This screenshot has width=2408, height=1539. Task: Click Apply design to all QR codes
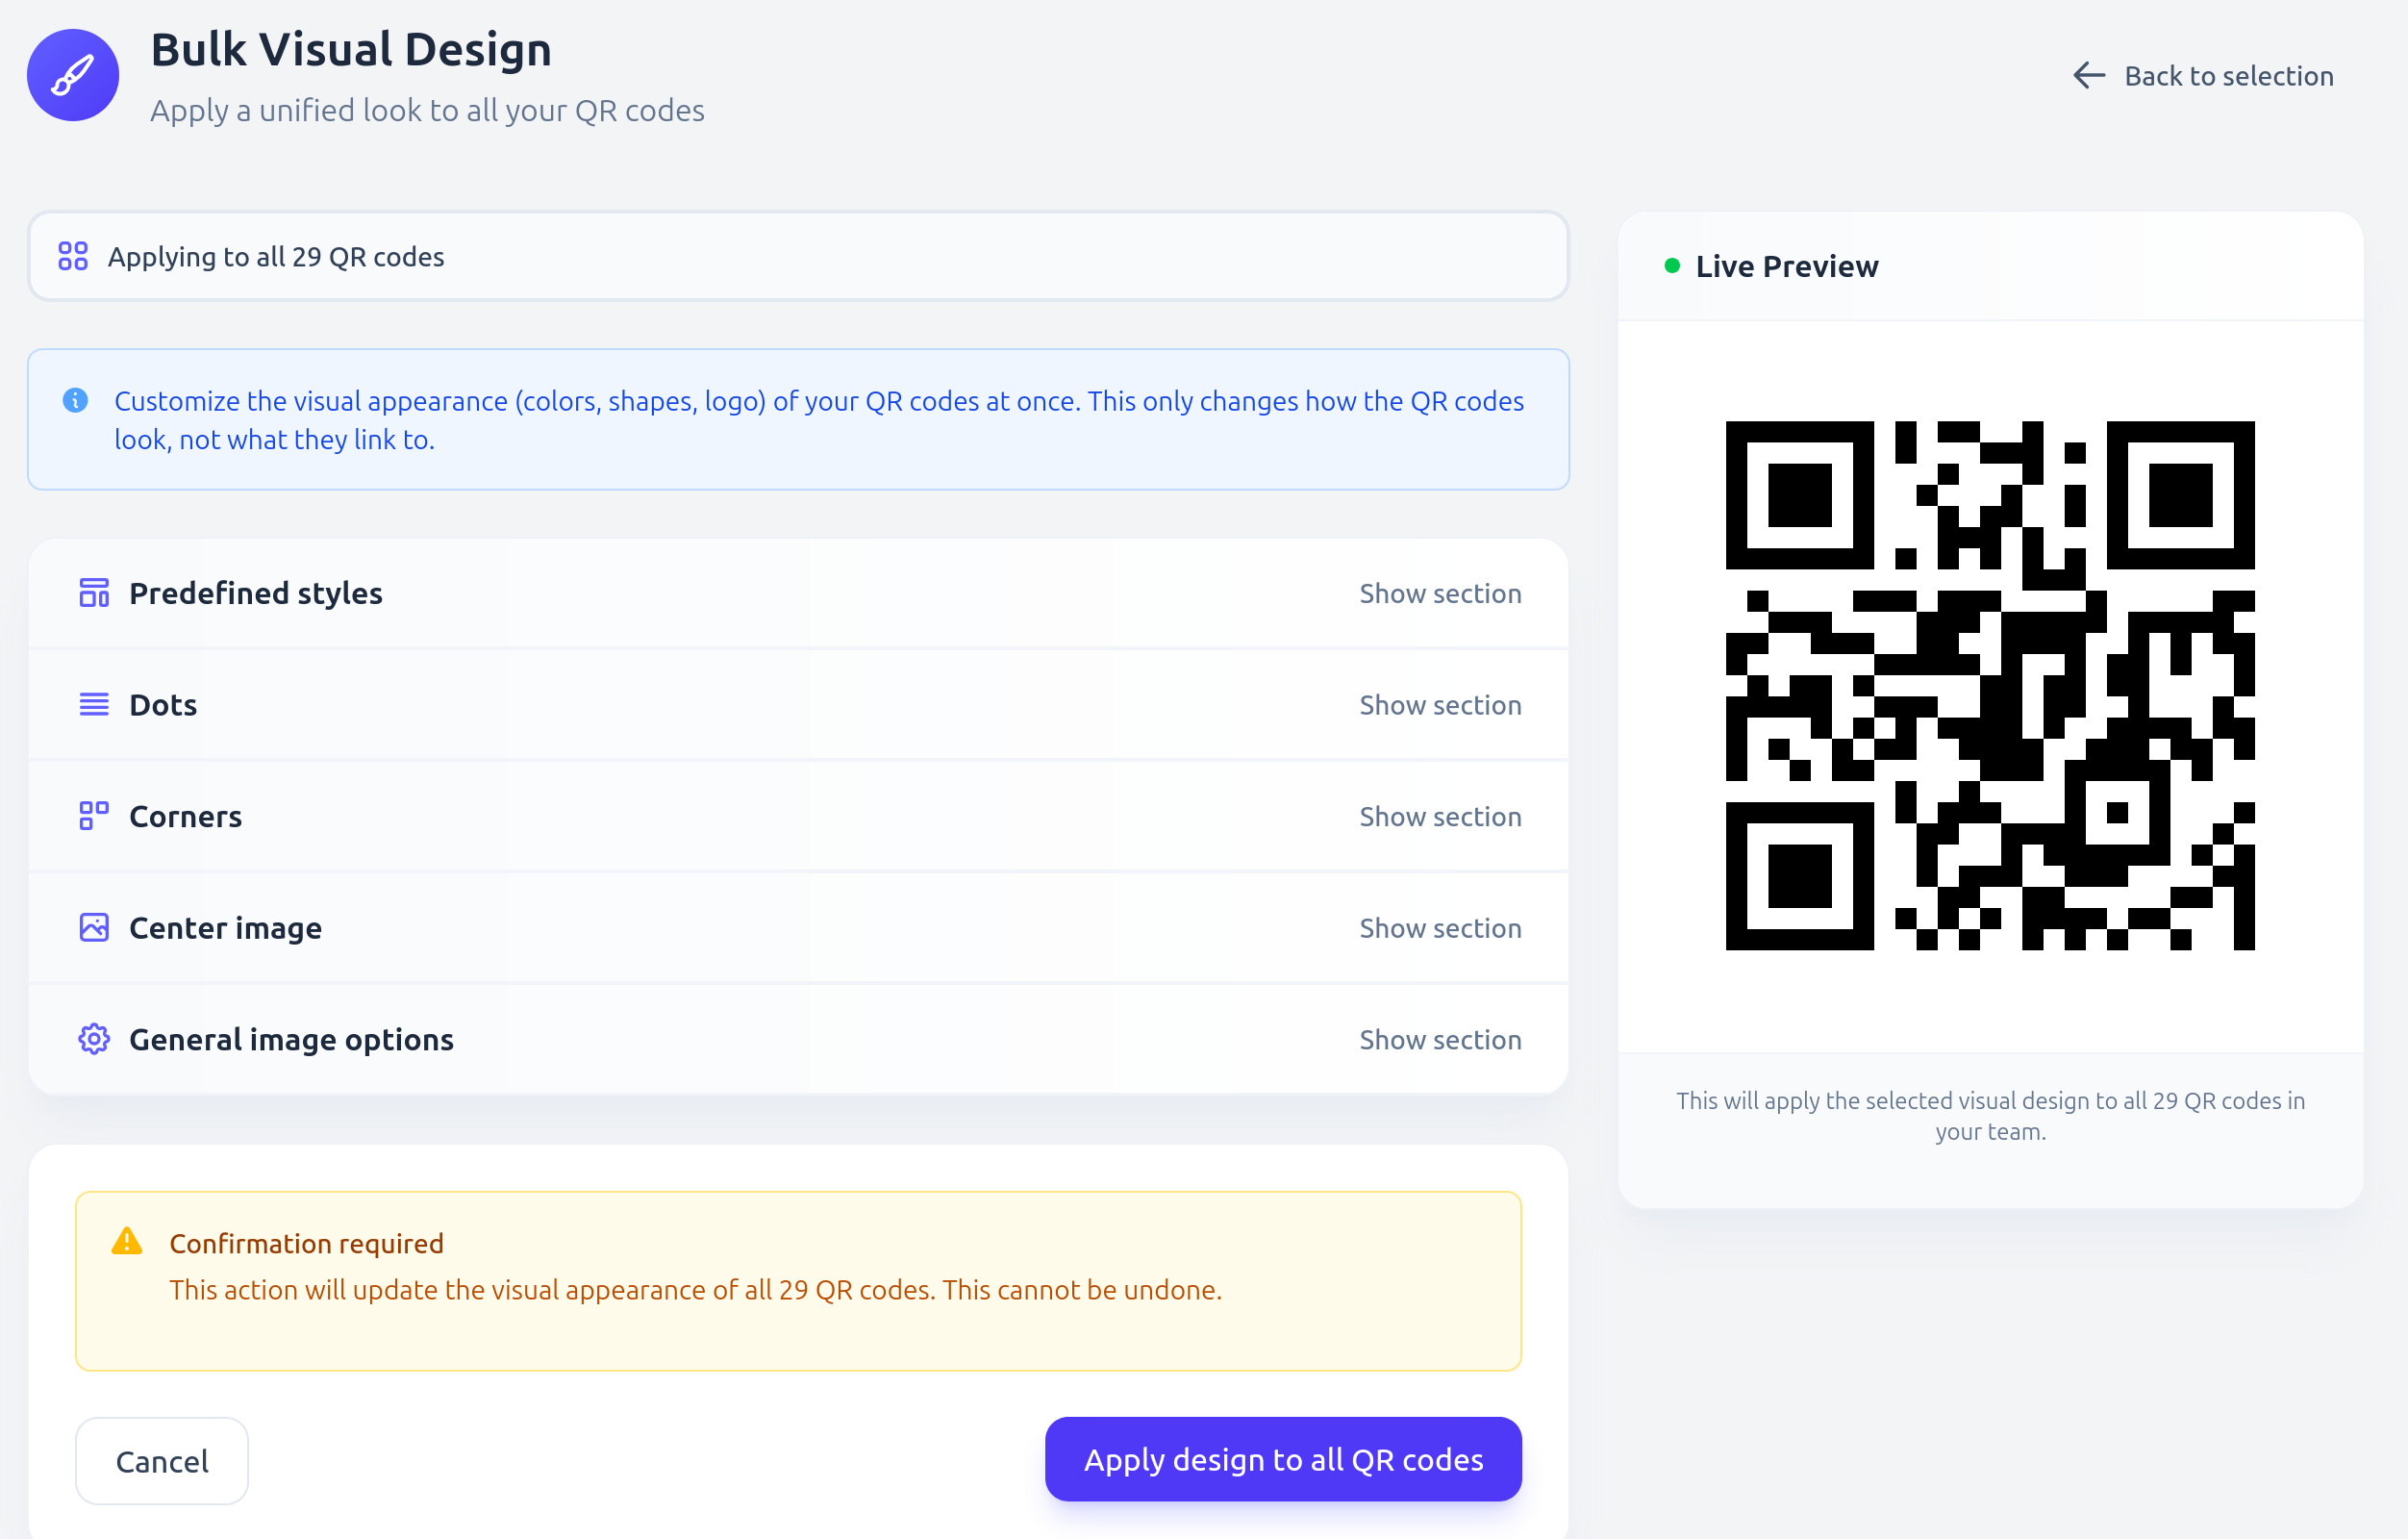pos(1282,1459)
